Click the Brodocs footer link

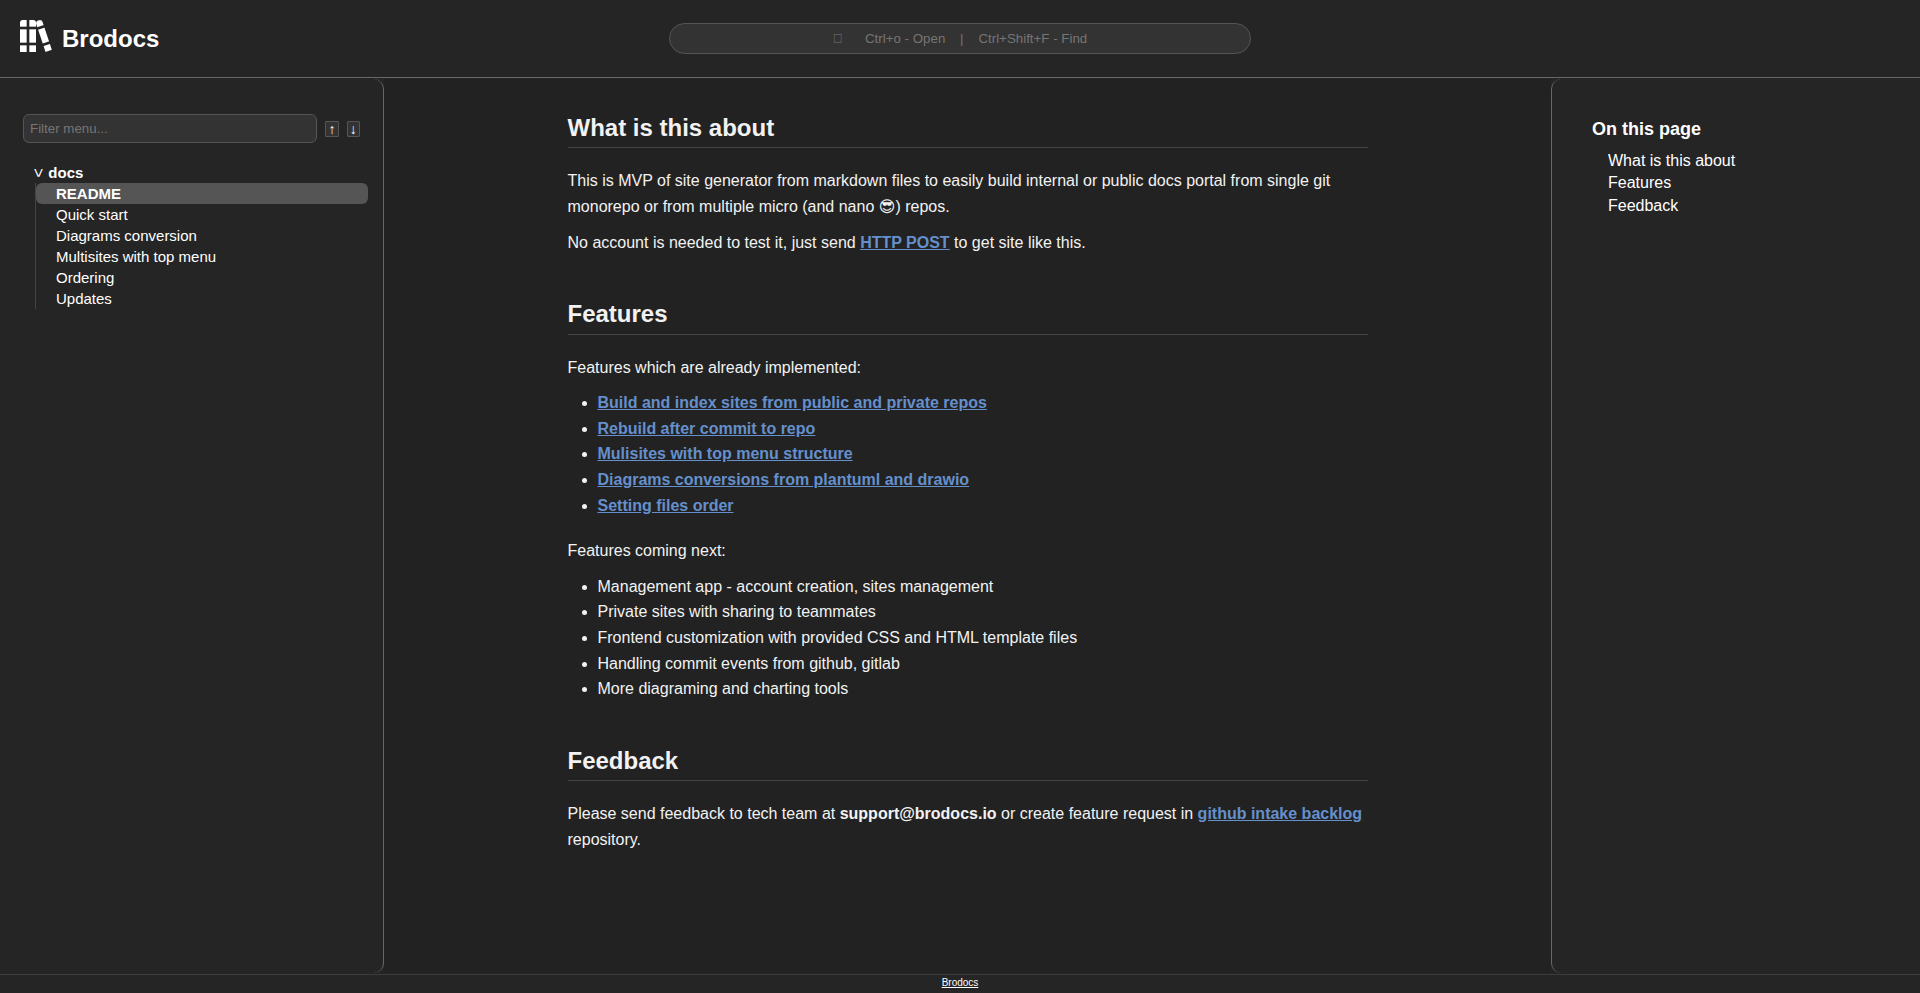point(959,981)
